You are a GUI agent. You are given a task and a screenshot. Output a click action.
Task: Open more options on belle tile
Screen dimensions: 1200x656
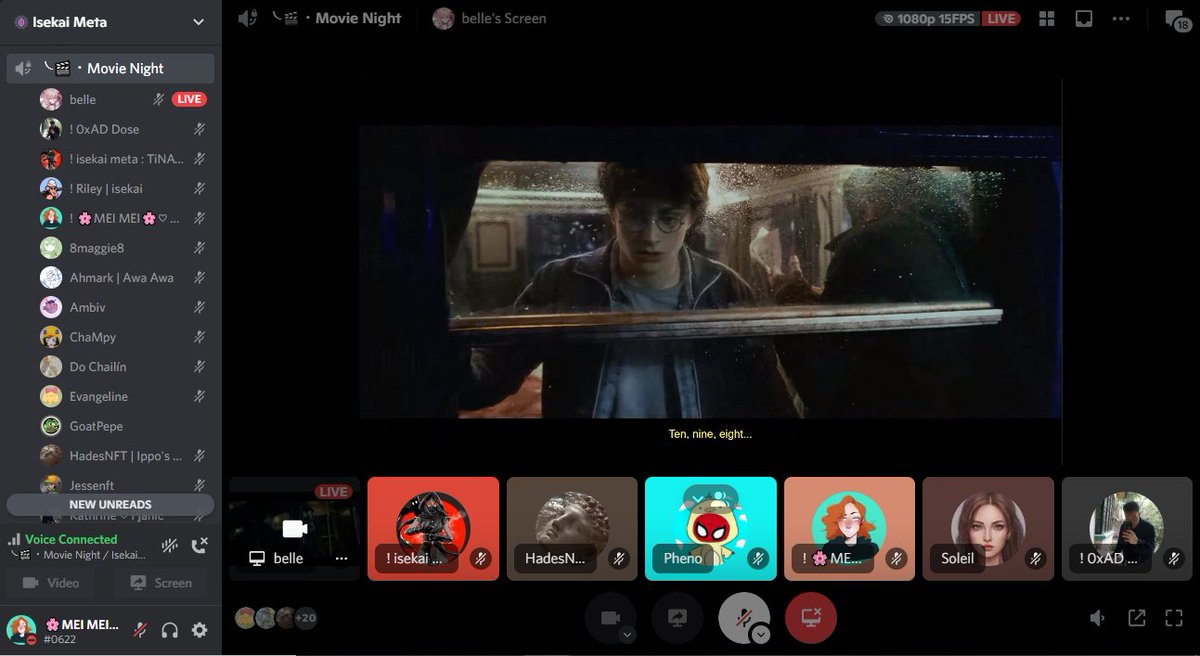point(341,558)
